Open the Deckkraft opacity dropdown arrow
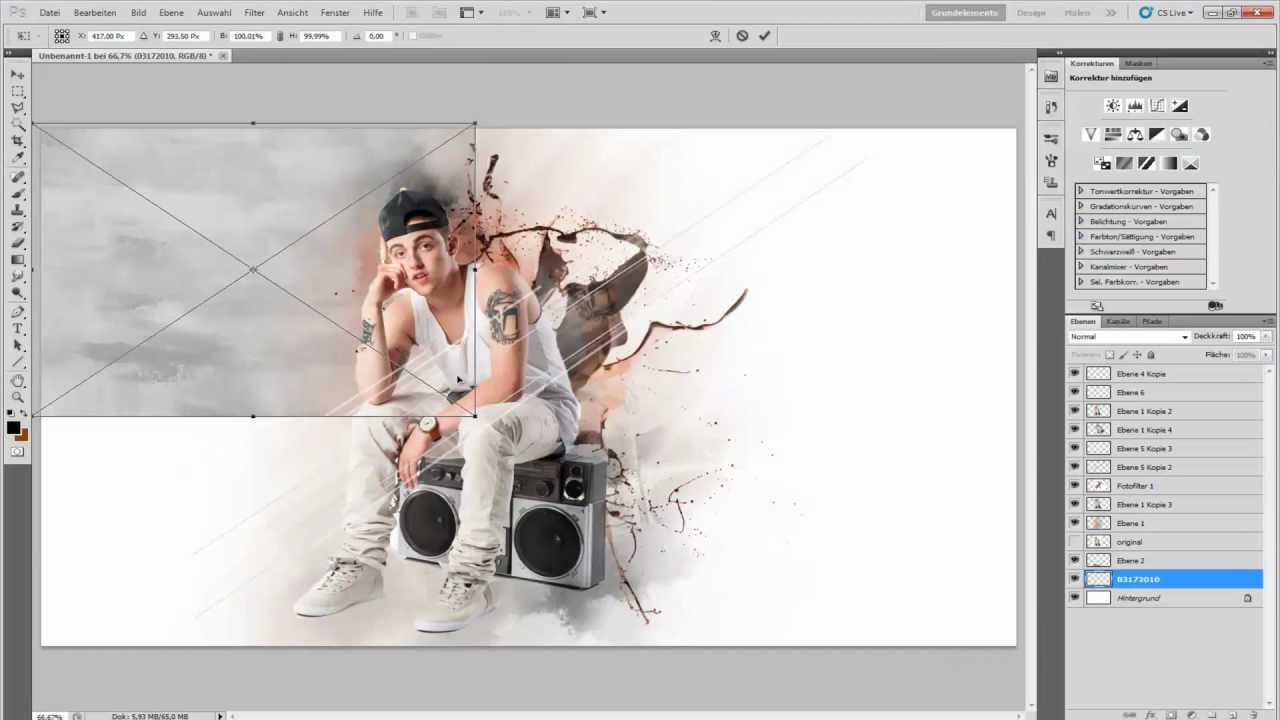1280x720 pixels. point(1266,337)
